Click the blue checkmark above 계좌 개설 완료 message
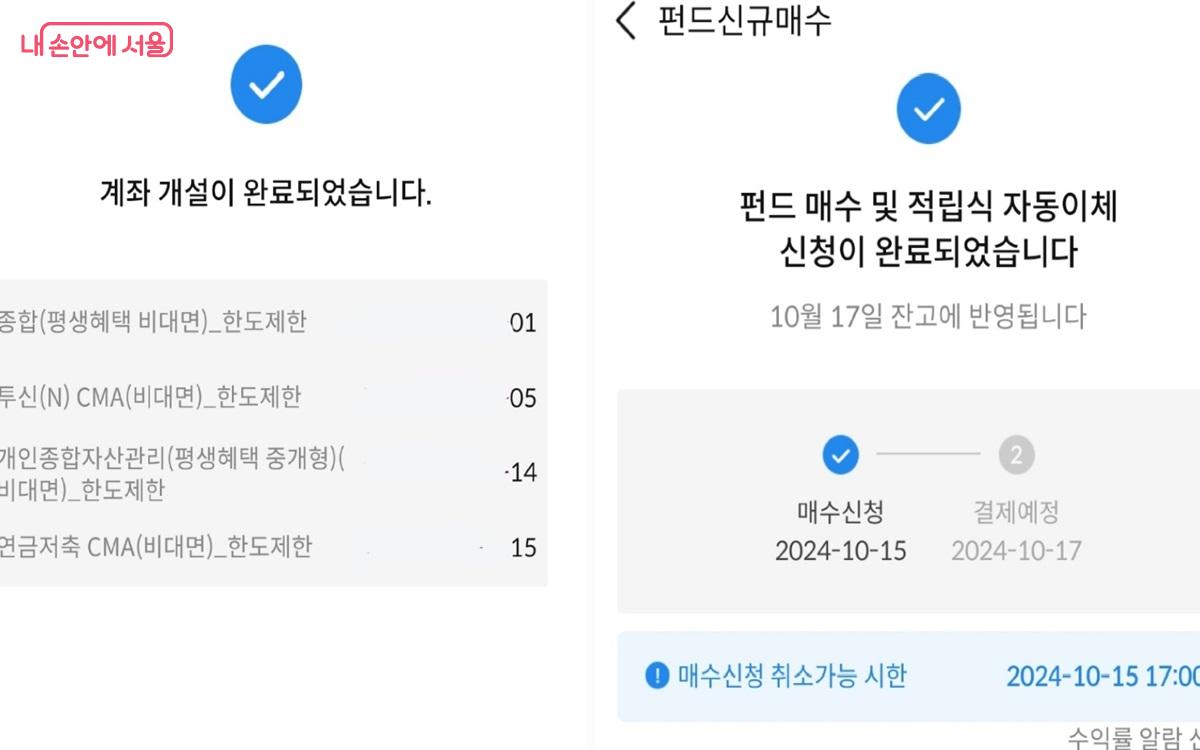Screen dimensions: 1200x750 tap(265, 84)
